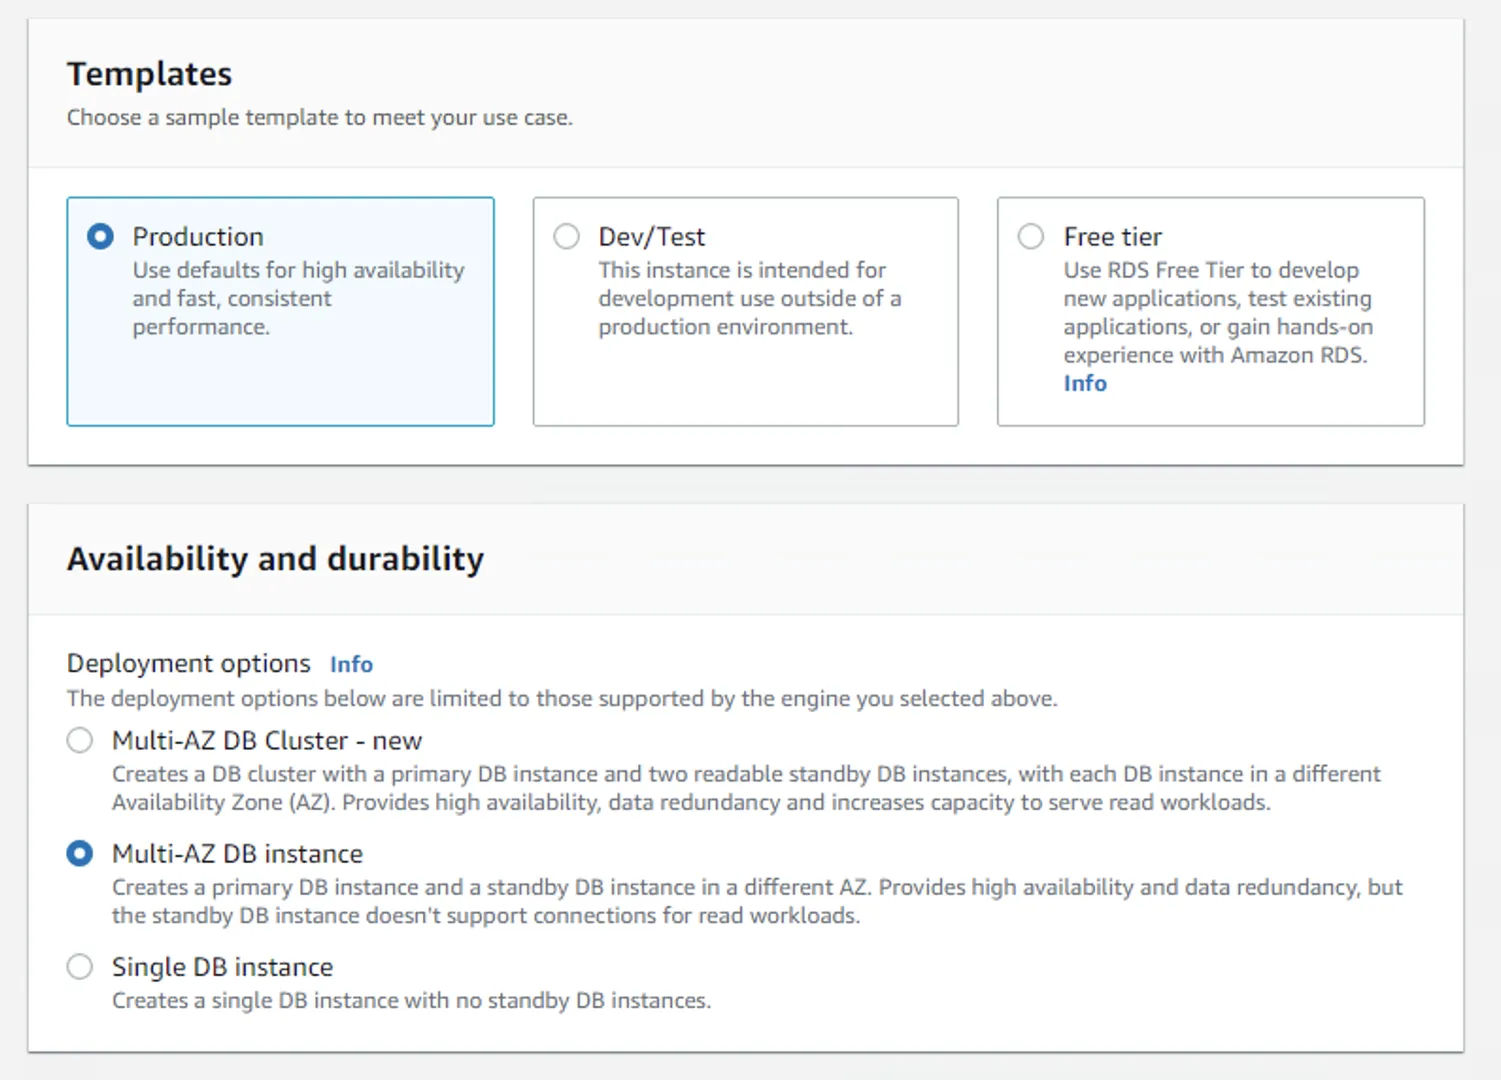Screen dimensions: 1501x1080
Task: Click the Deployment options field label
Action: coord(189,664)
